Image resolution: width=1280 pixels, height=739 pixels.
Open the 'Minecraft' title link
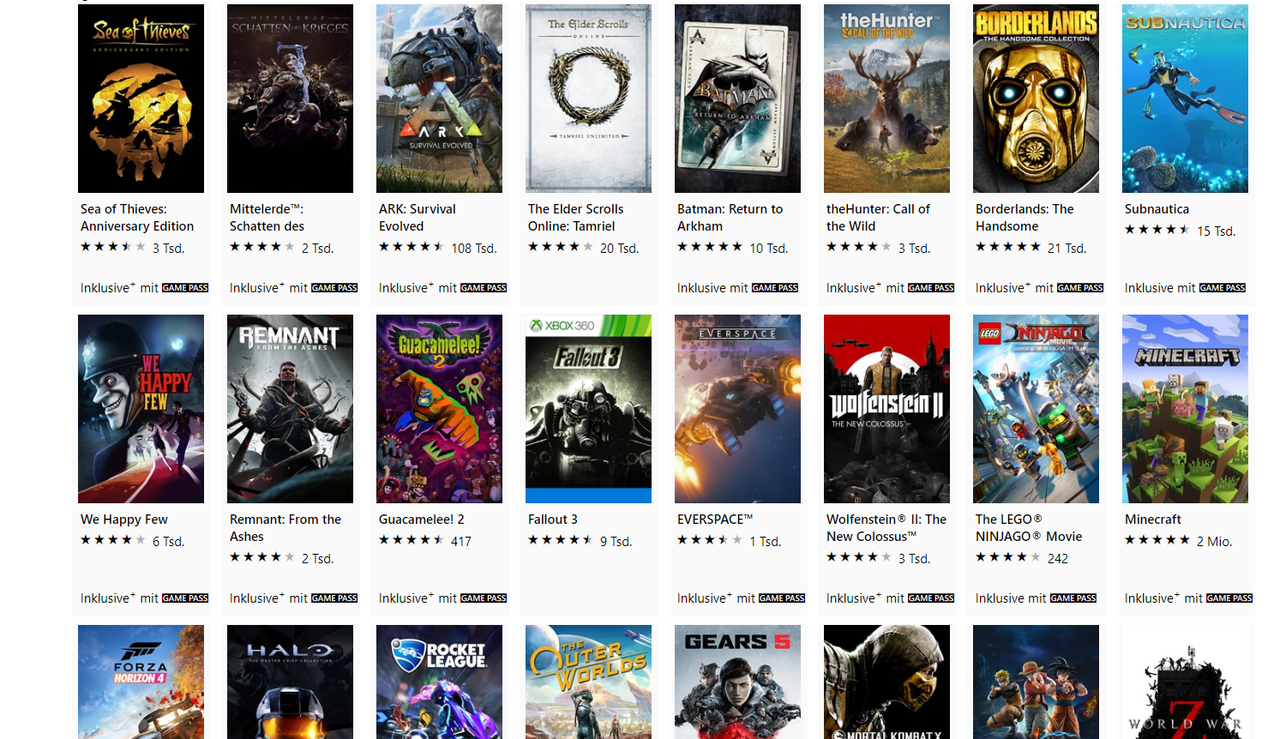[1153, 519]
